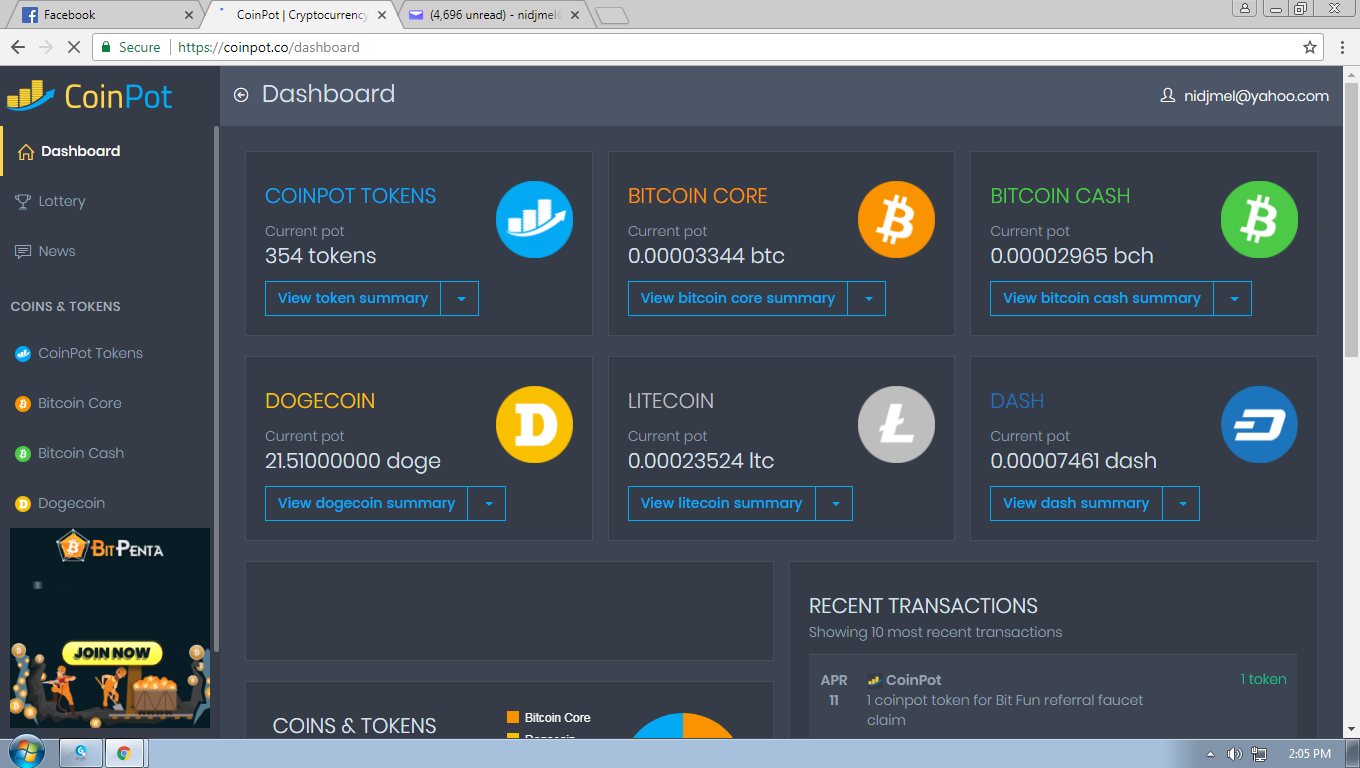
Task: Click the home icon next to Dashboard in sidebar
Action: coord(26,151)
